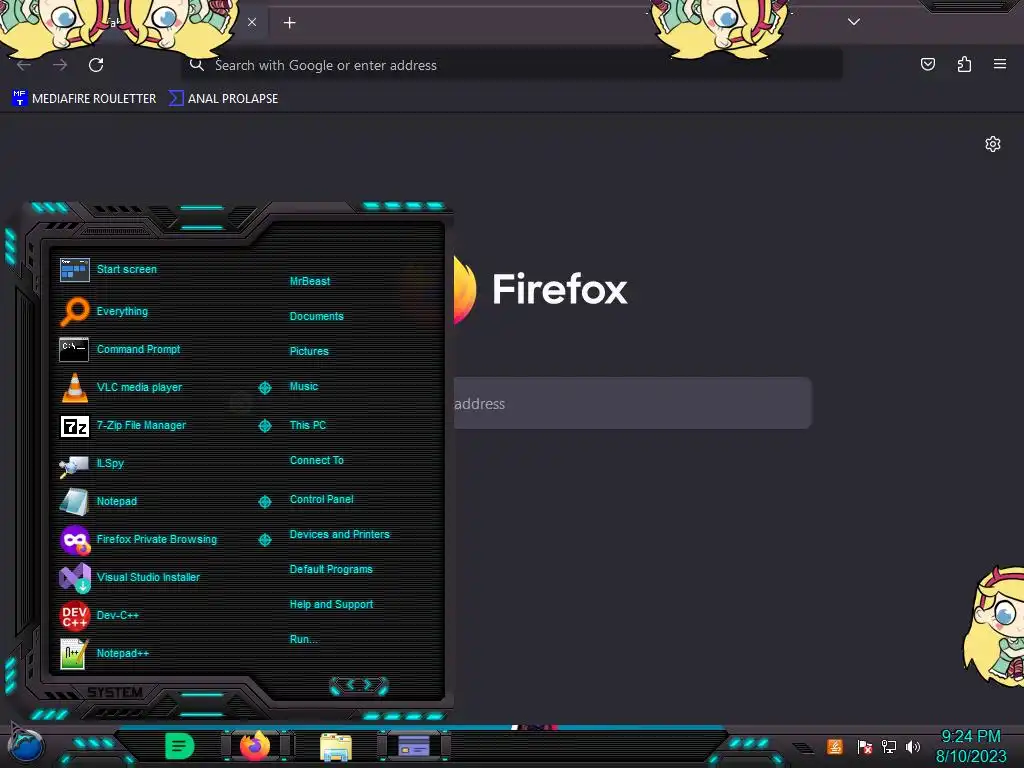
Task: Expand 7-Zip File Manager jump list arrow
Action: pos(264,426)
